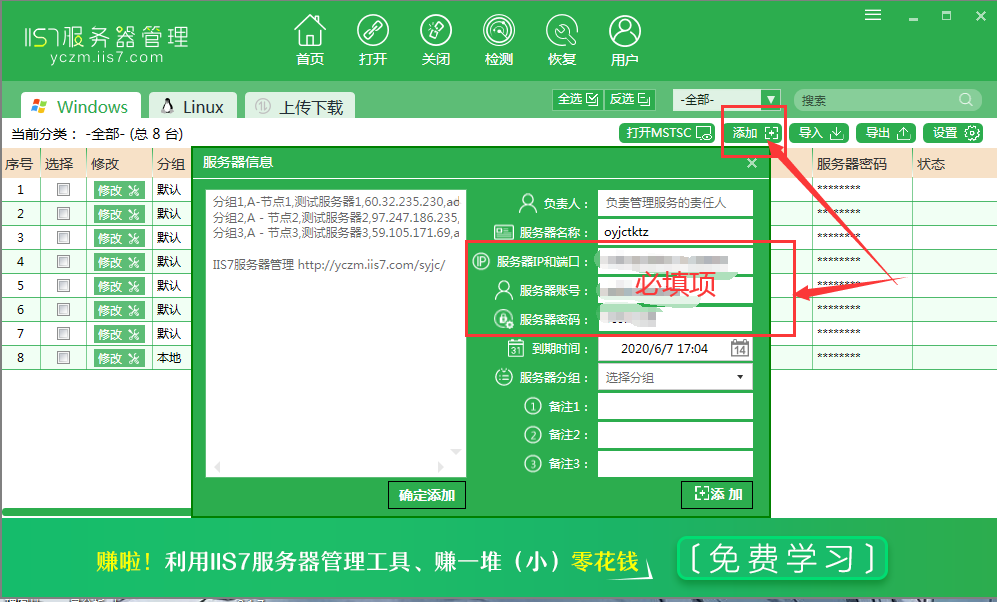Check the checkbox in row 2
Image resolution: width=997 pixels, height=602 pixels.
click(x=63, y=214)
